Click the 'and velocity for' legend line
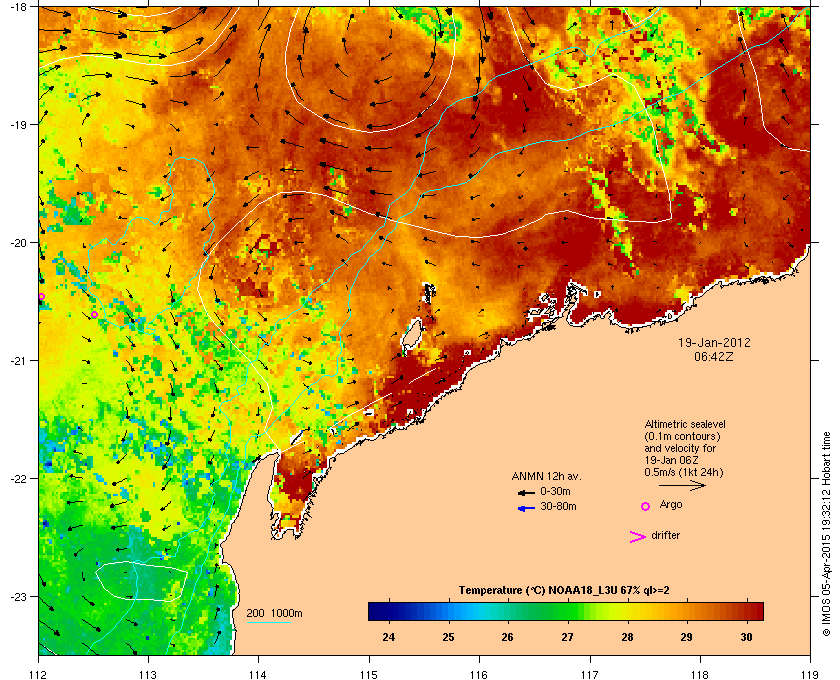This screenshot has width=840, height=680. pos(680,448)
